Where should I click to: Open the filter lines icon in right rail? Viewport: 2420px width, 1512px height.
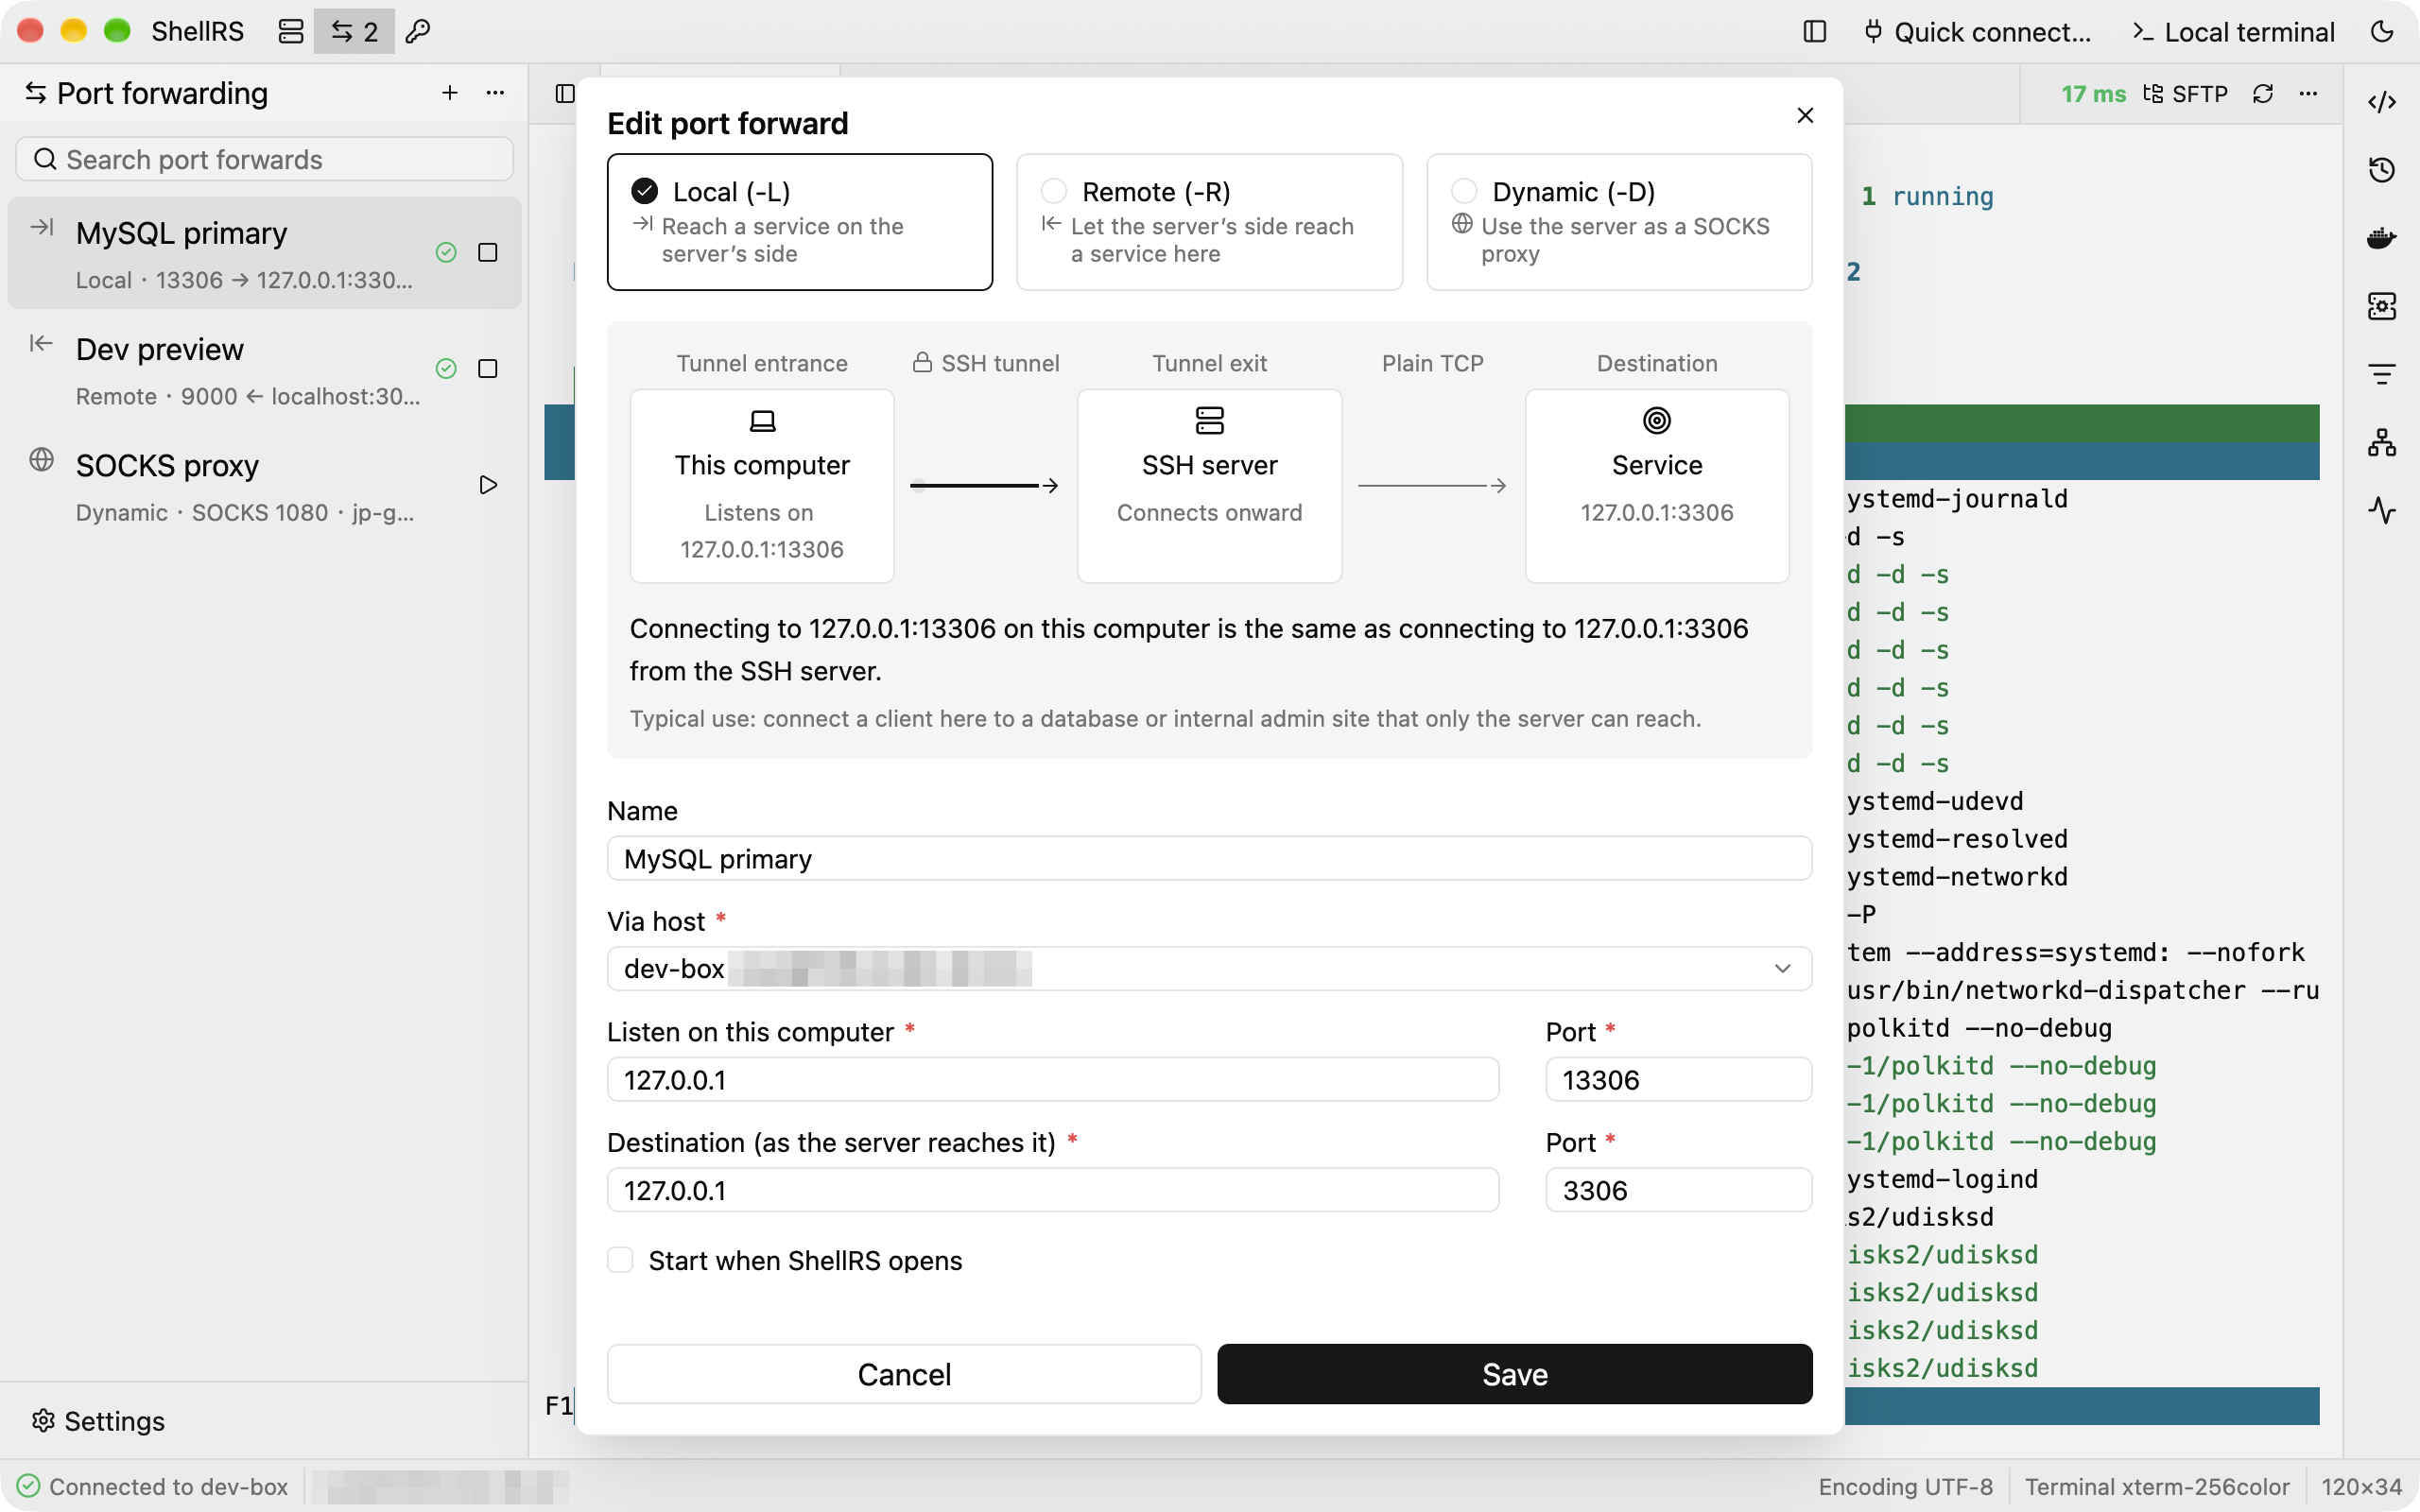[x=2382, y=374]
